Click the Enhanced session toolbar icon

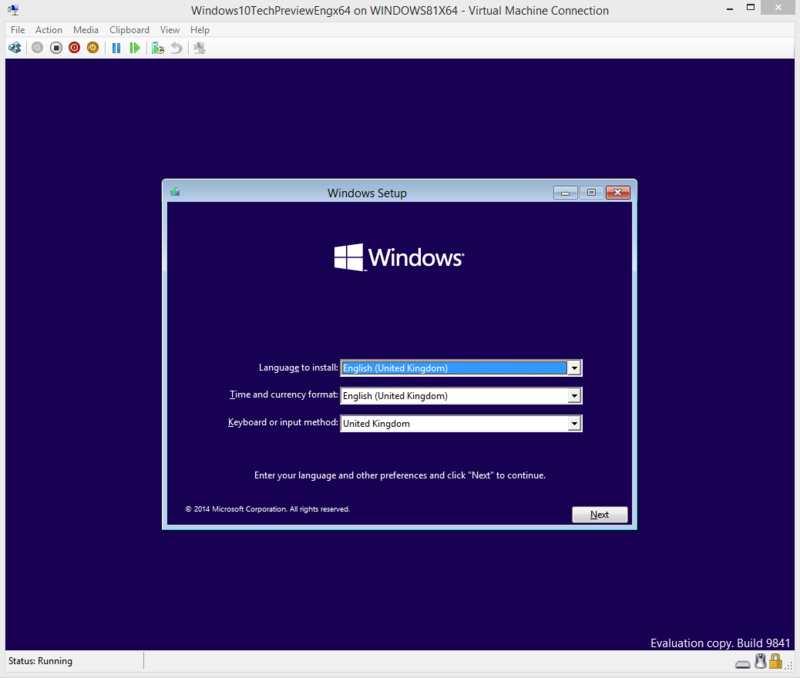coord(199,48)
